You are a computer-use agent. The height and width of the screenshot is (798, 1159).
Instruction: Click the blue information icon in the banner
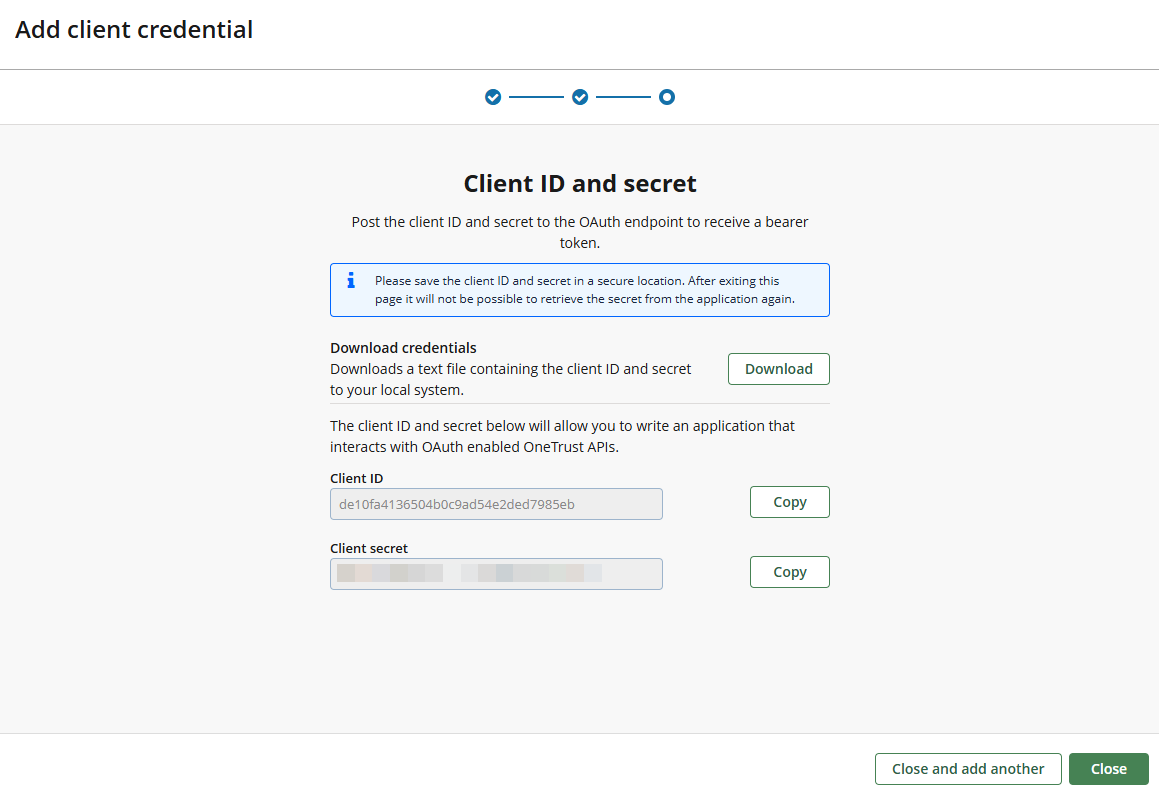point(351,281)
